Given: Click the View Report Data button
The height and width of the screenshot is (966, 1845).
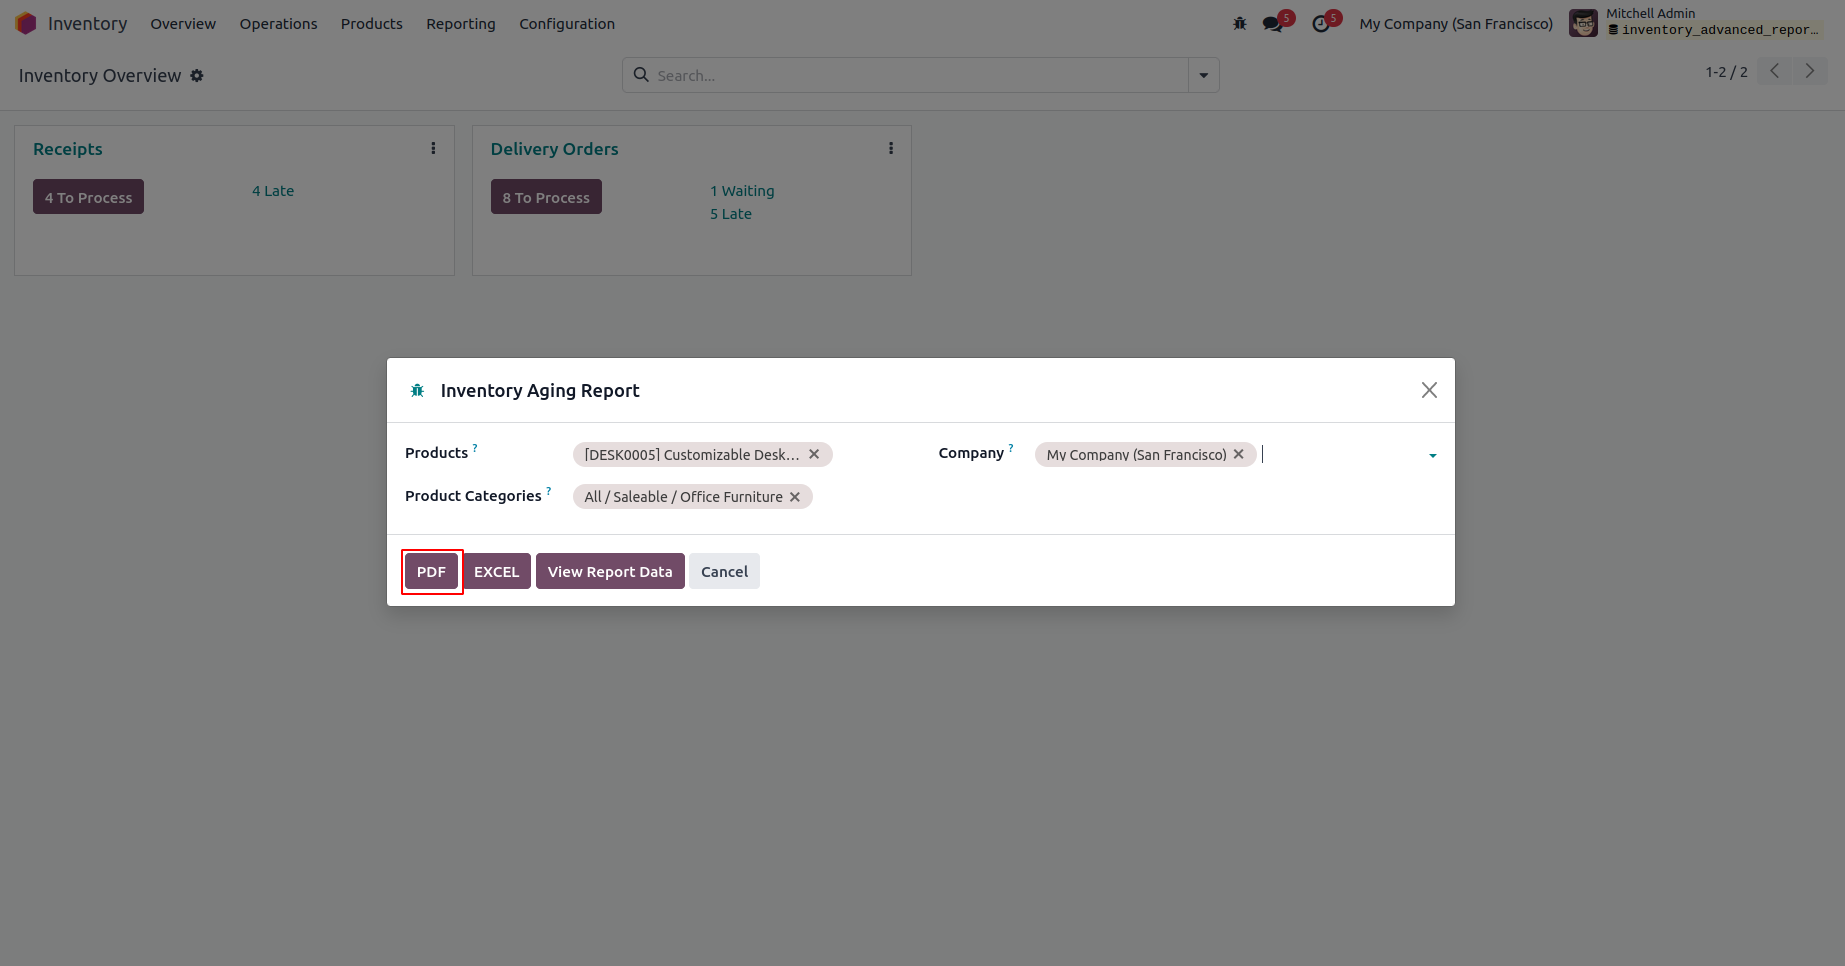Looking at the screenshot, I should [610, 572].
